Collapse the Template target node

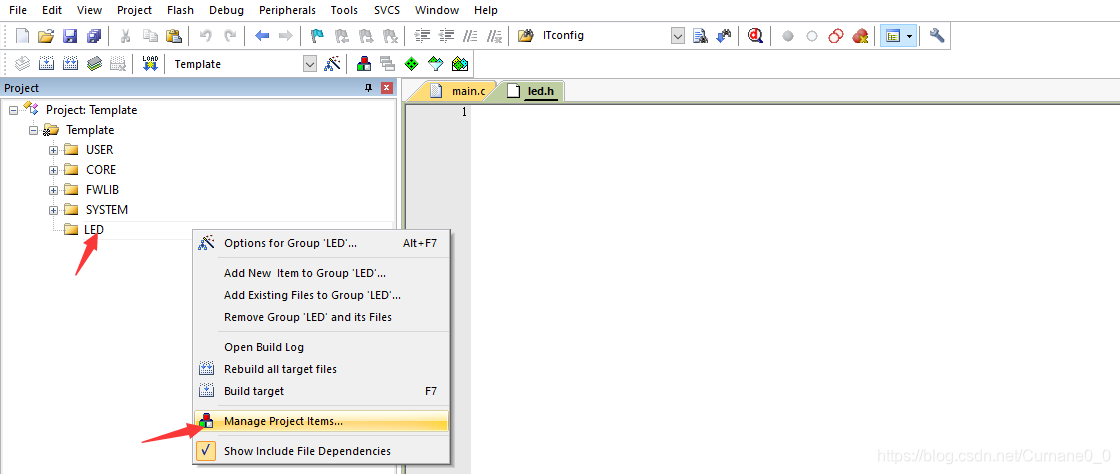point(33,130)
